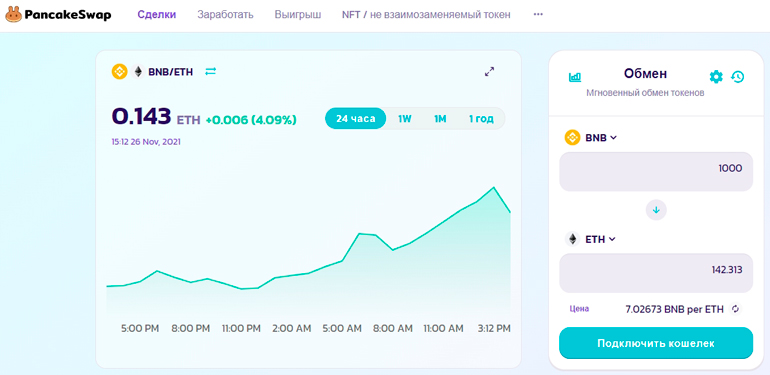Select the 24 часа chart range
This screenshot has height=375, width=770.
[x=356, y=118]
